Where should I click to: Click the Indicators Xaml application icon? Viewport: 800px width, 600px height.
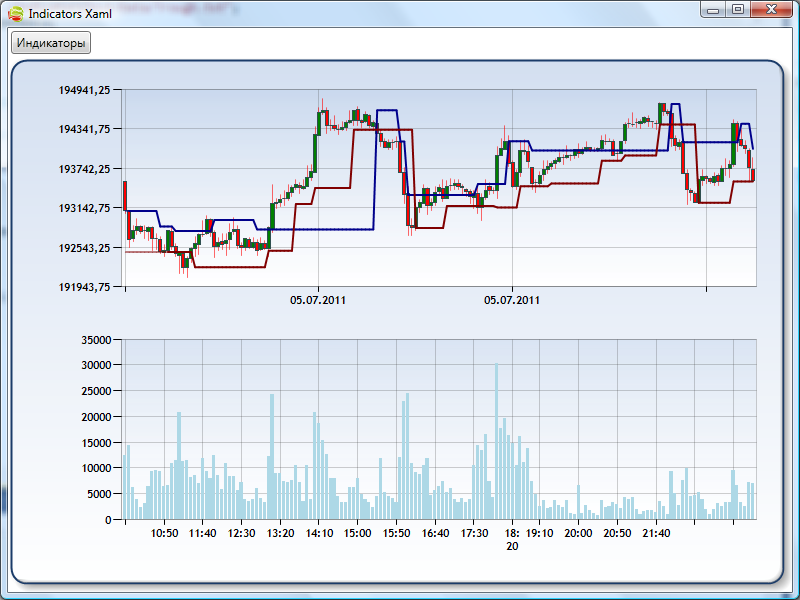pos(15,14)
